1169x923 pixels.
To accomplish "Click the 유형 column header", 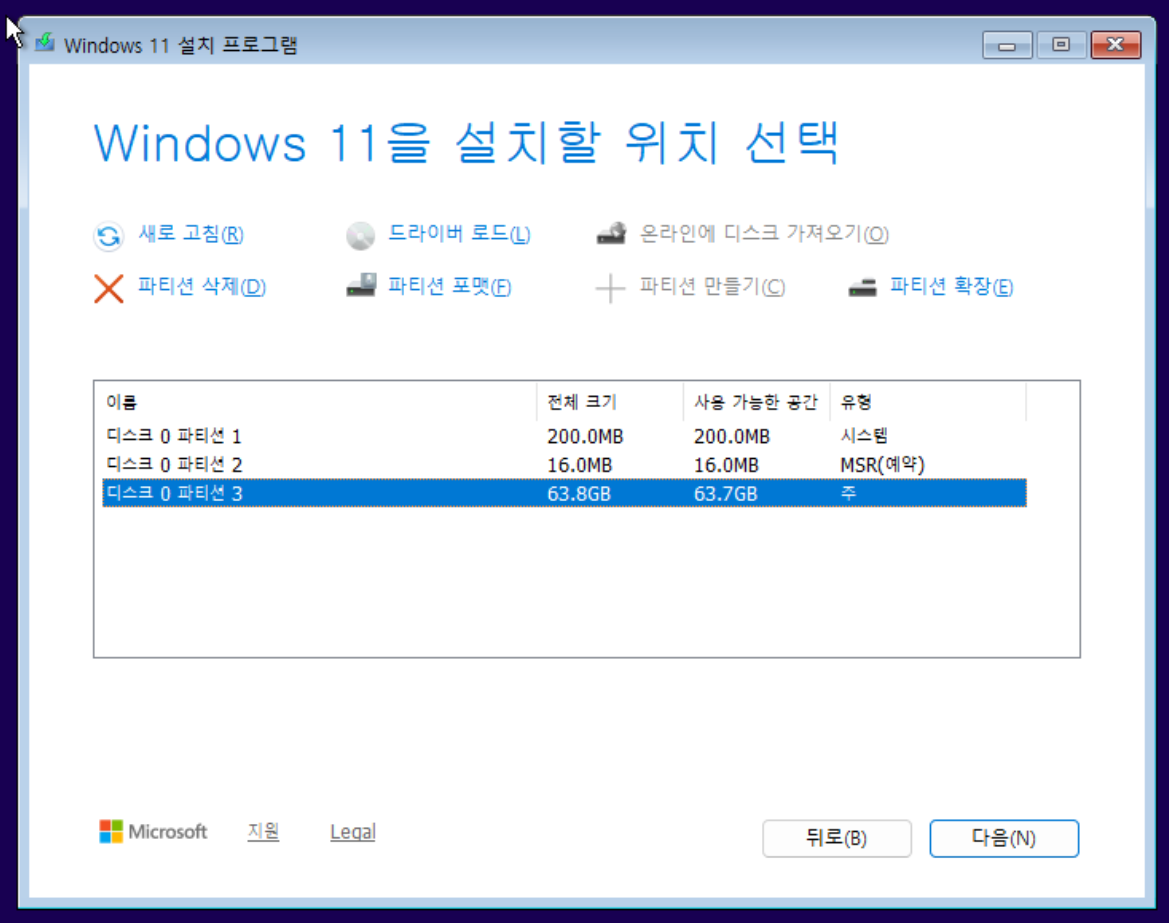I will pos(928,403).
